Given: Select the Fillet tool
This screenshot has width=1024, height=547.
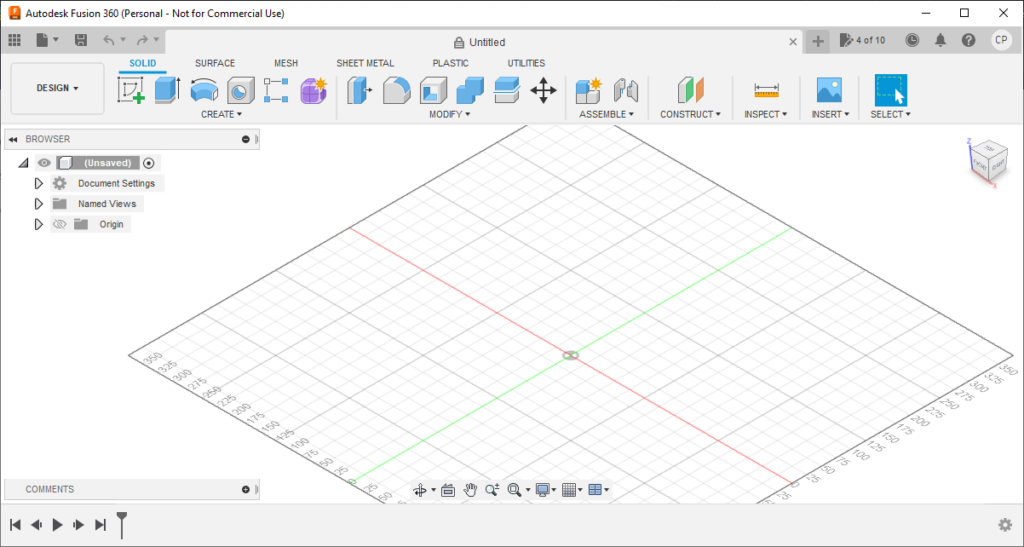Looking at the screenshot, I should click(396, 91).
